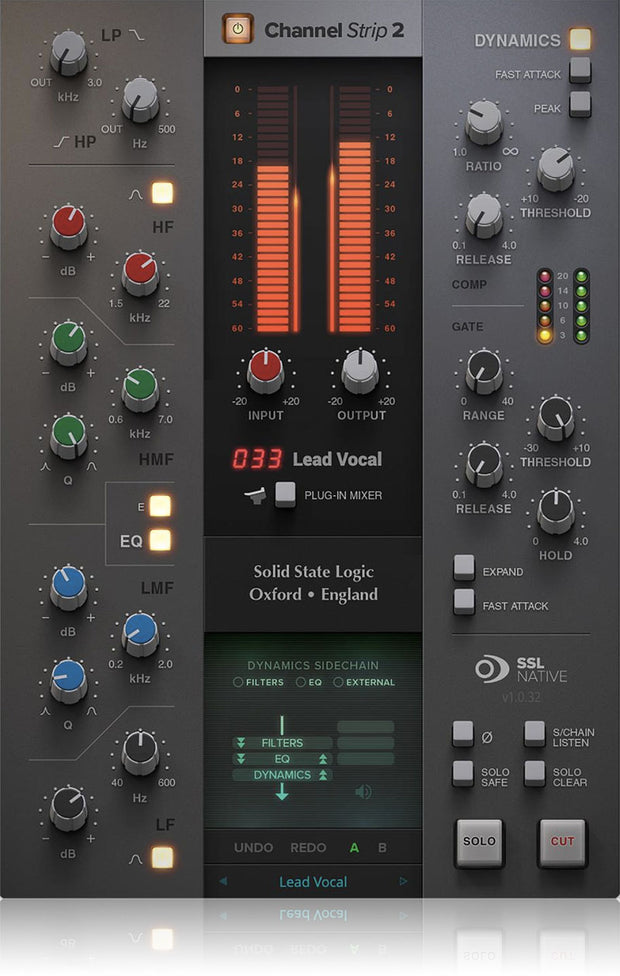Invert phase with the Ø button
Image resolution: width=620 pixels, height=976 pixels.
[x=463, y=733]
